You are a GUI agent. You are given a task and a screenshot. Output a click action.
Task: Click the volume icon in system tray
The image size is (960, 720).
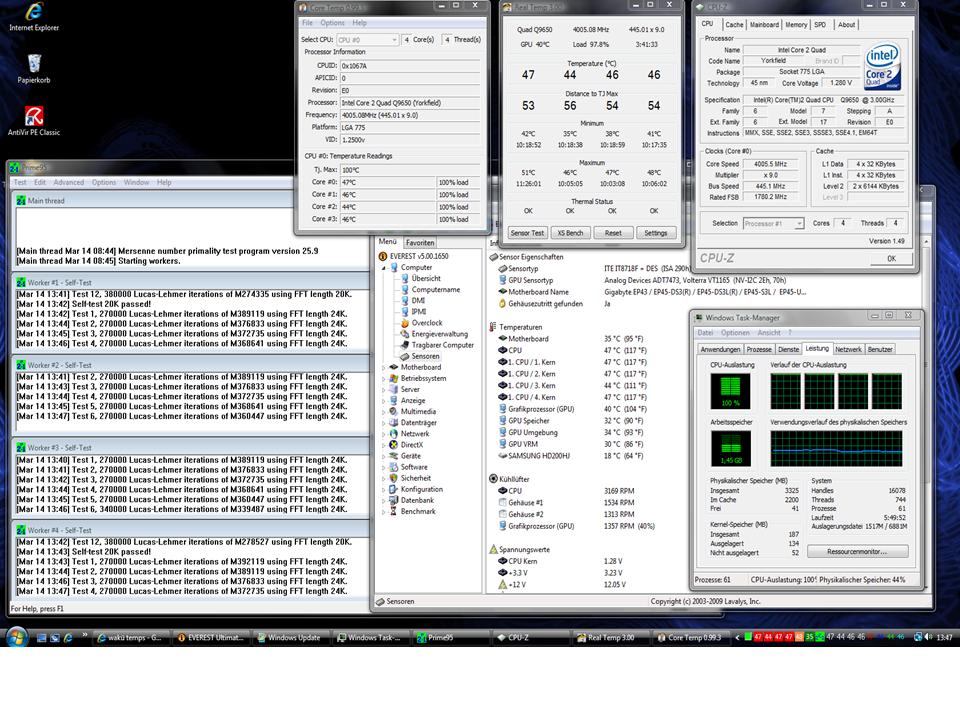(928, 637)
